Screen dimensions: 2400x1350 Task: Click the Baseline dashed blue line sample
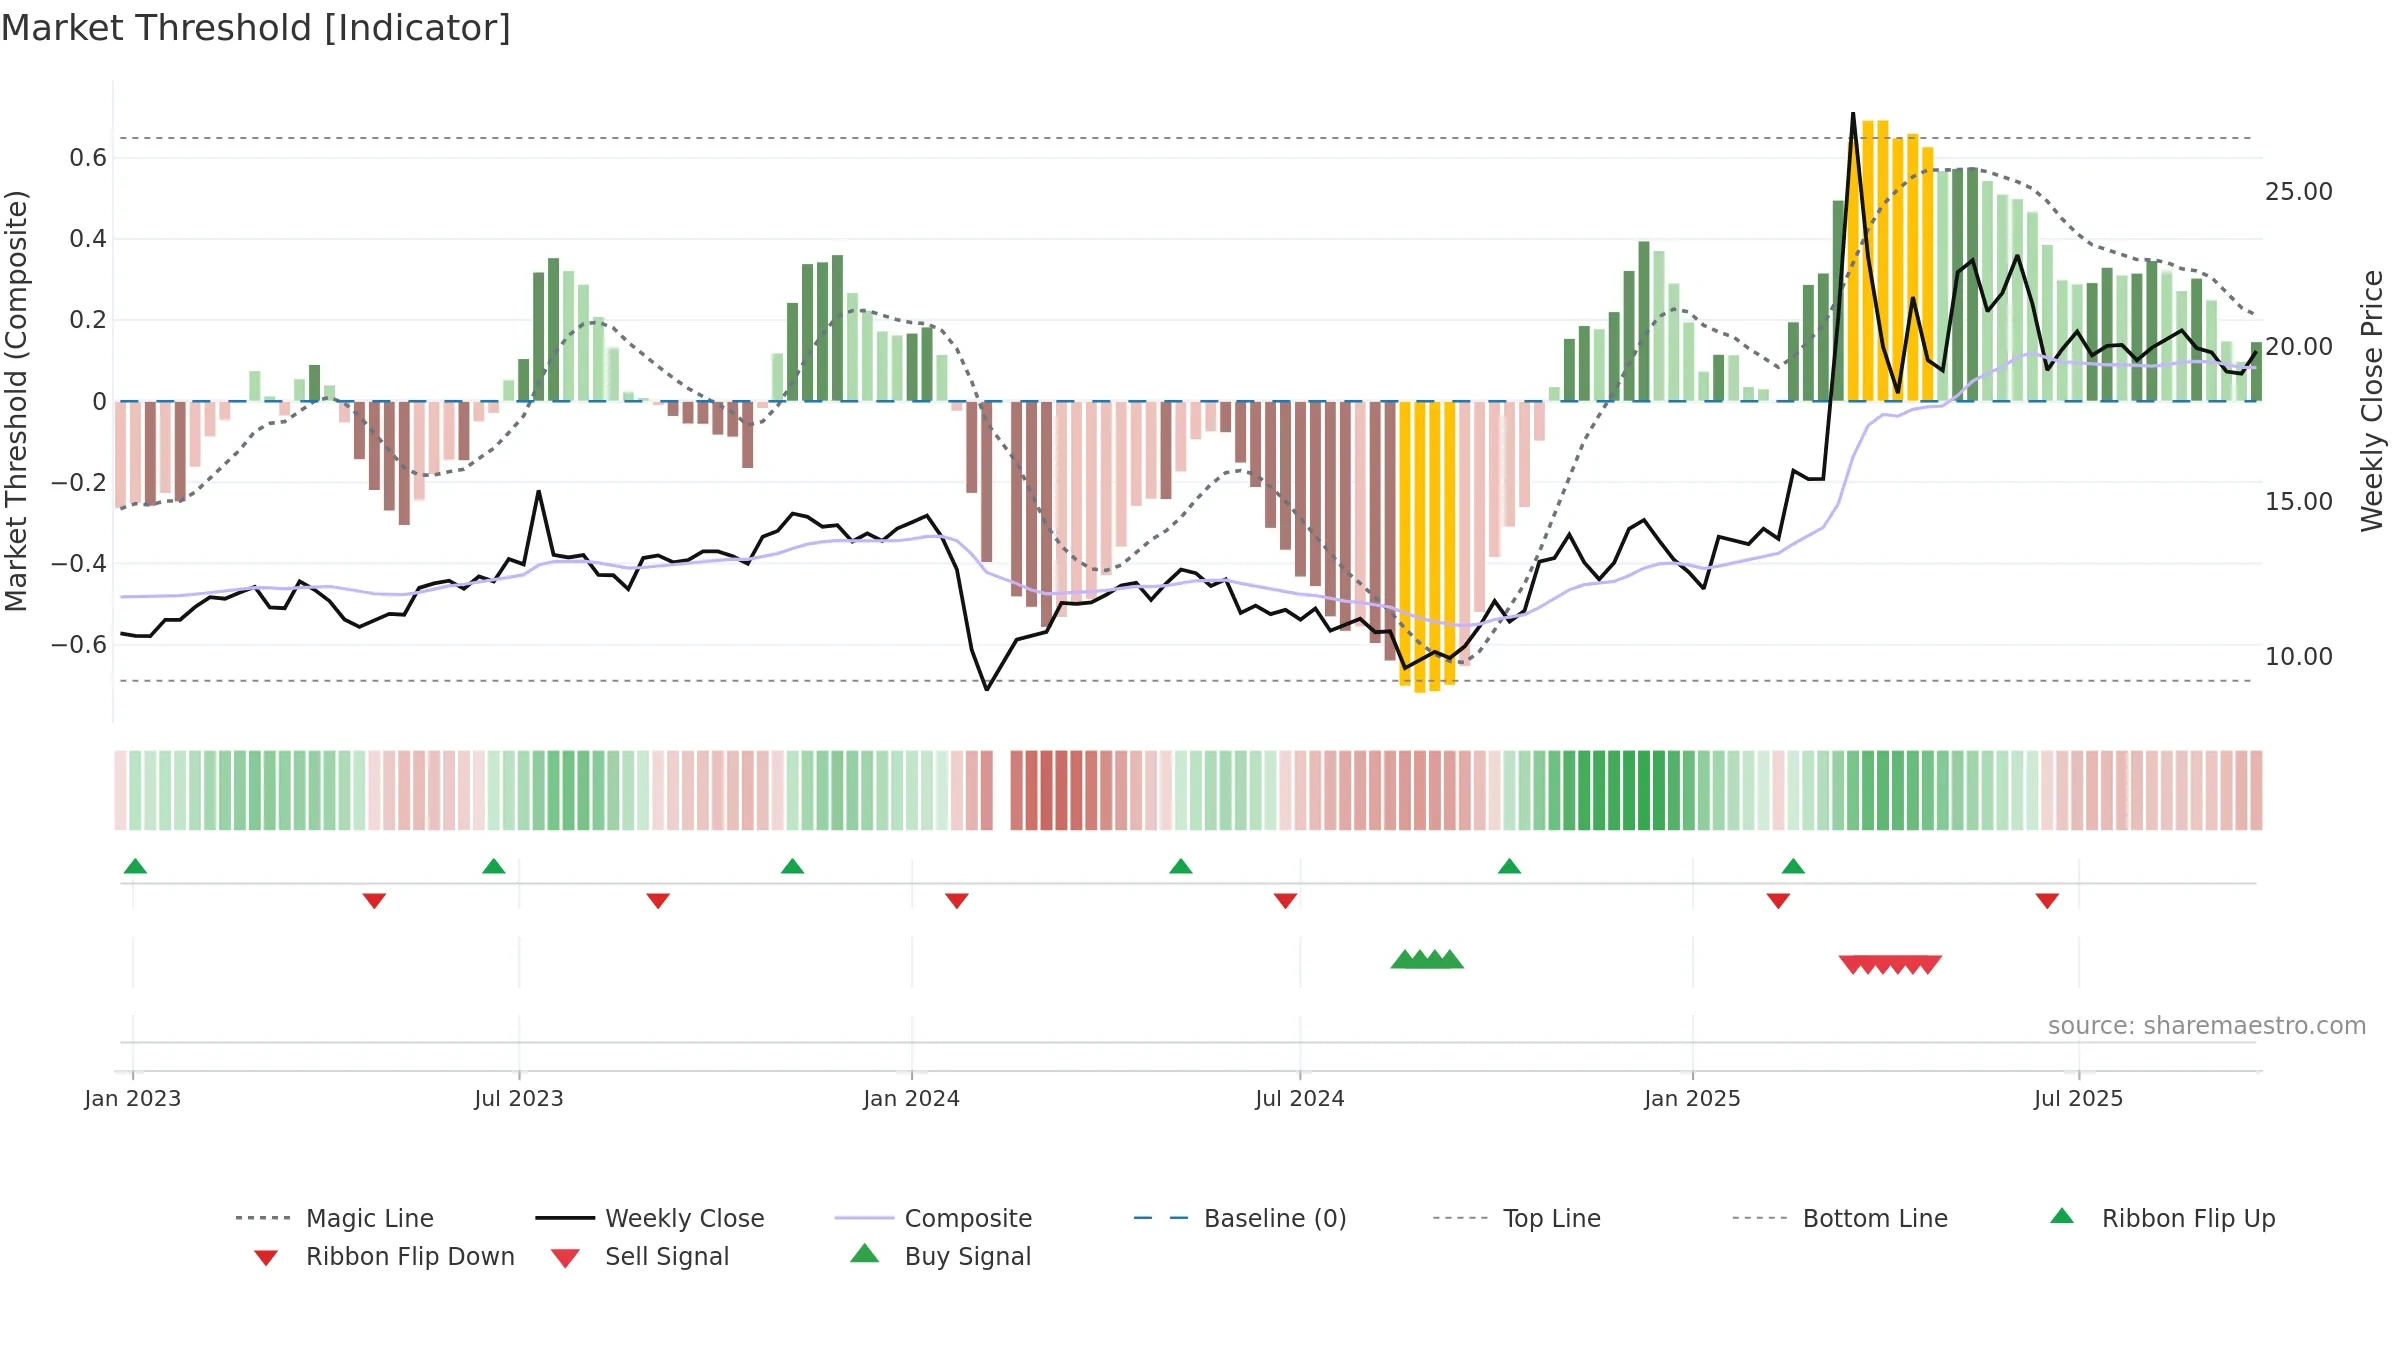(1161, 1218)
